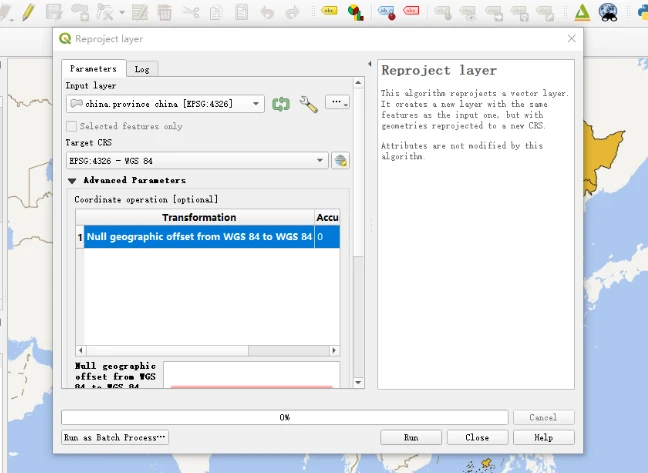Viewport: 648px width, 473px height.
Task: Open the Vertex tool dropdown arrow
Action: coord(122,12)
